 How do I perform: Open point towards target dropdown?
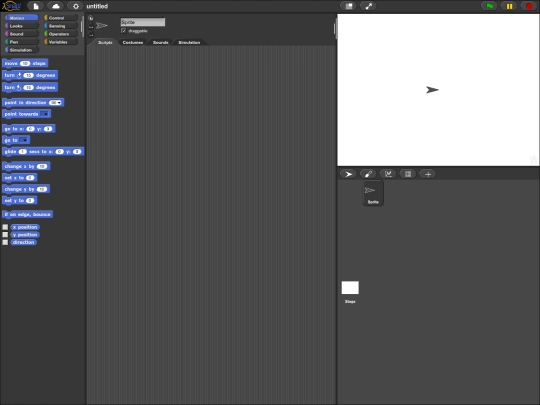[45, 114]
